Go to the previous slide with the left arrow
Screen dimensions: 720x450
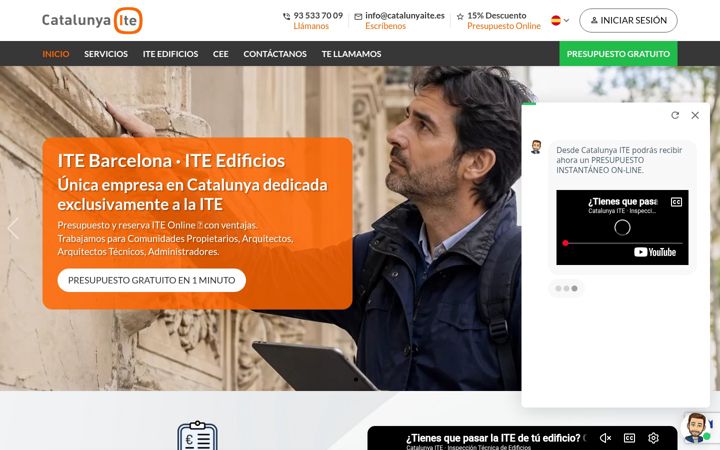pyautogui.click(x=13, y=228)
